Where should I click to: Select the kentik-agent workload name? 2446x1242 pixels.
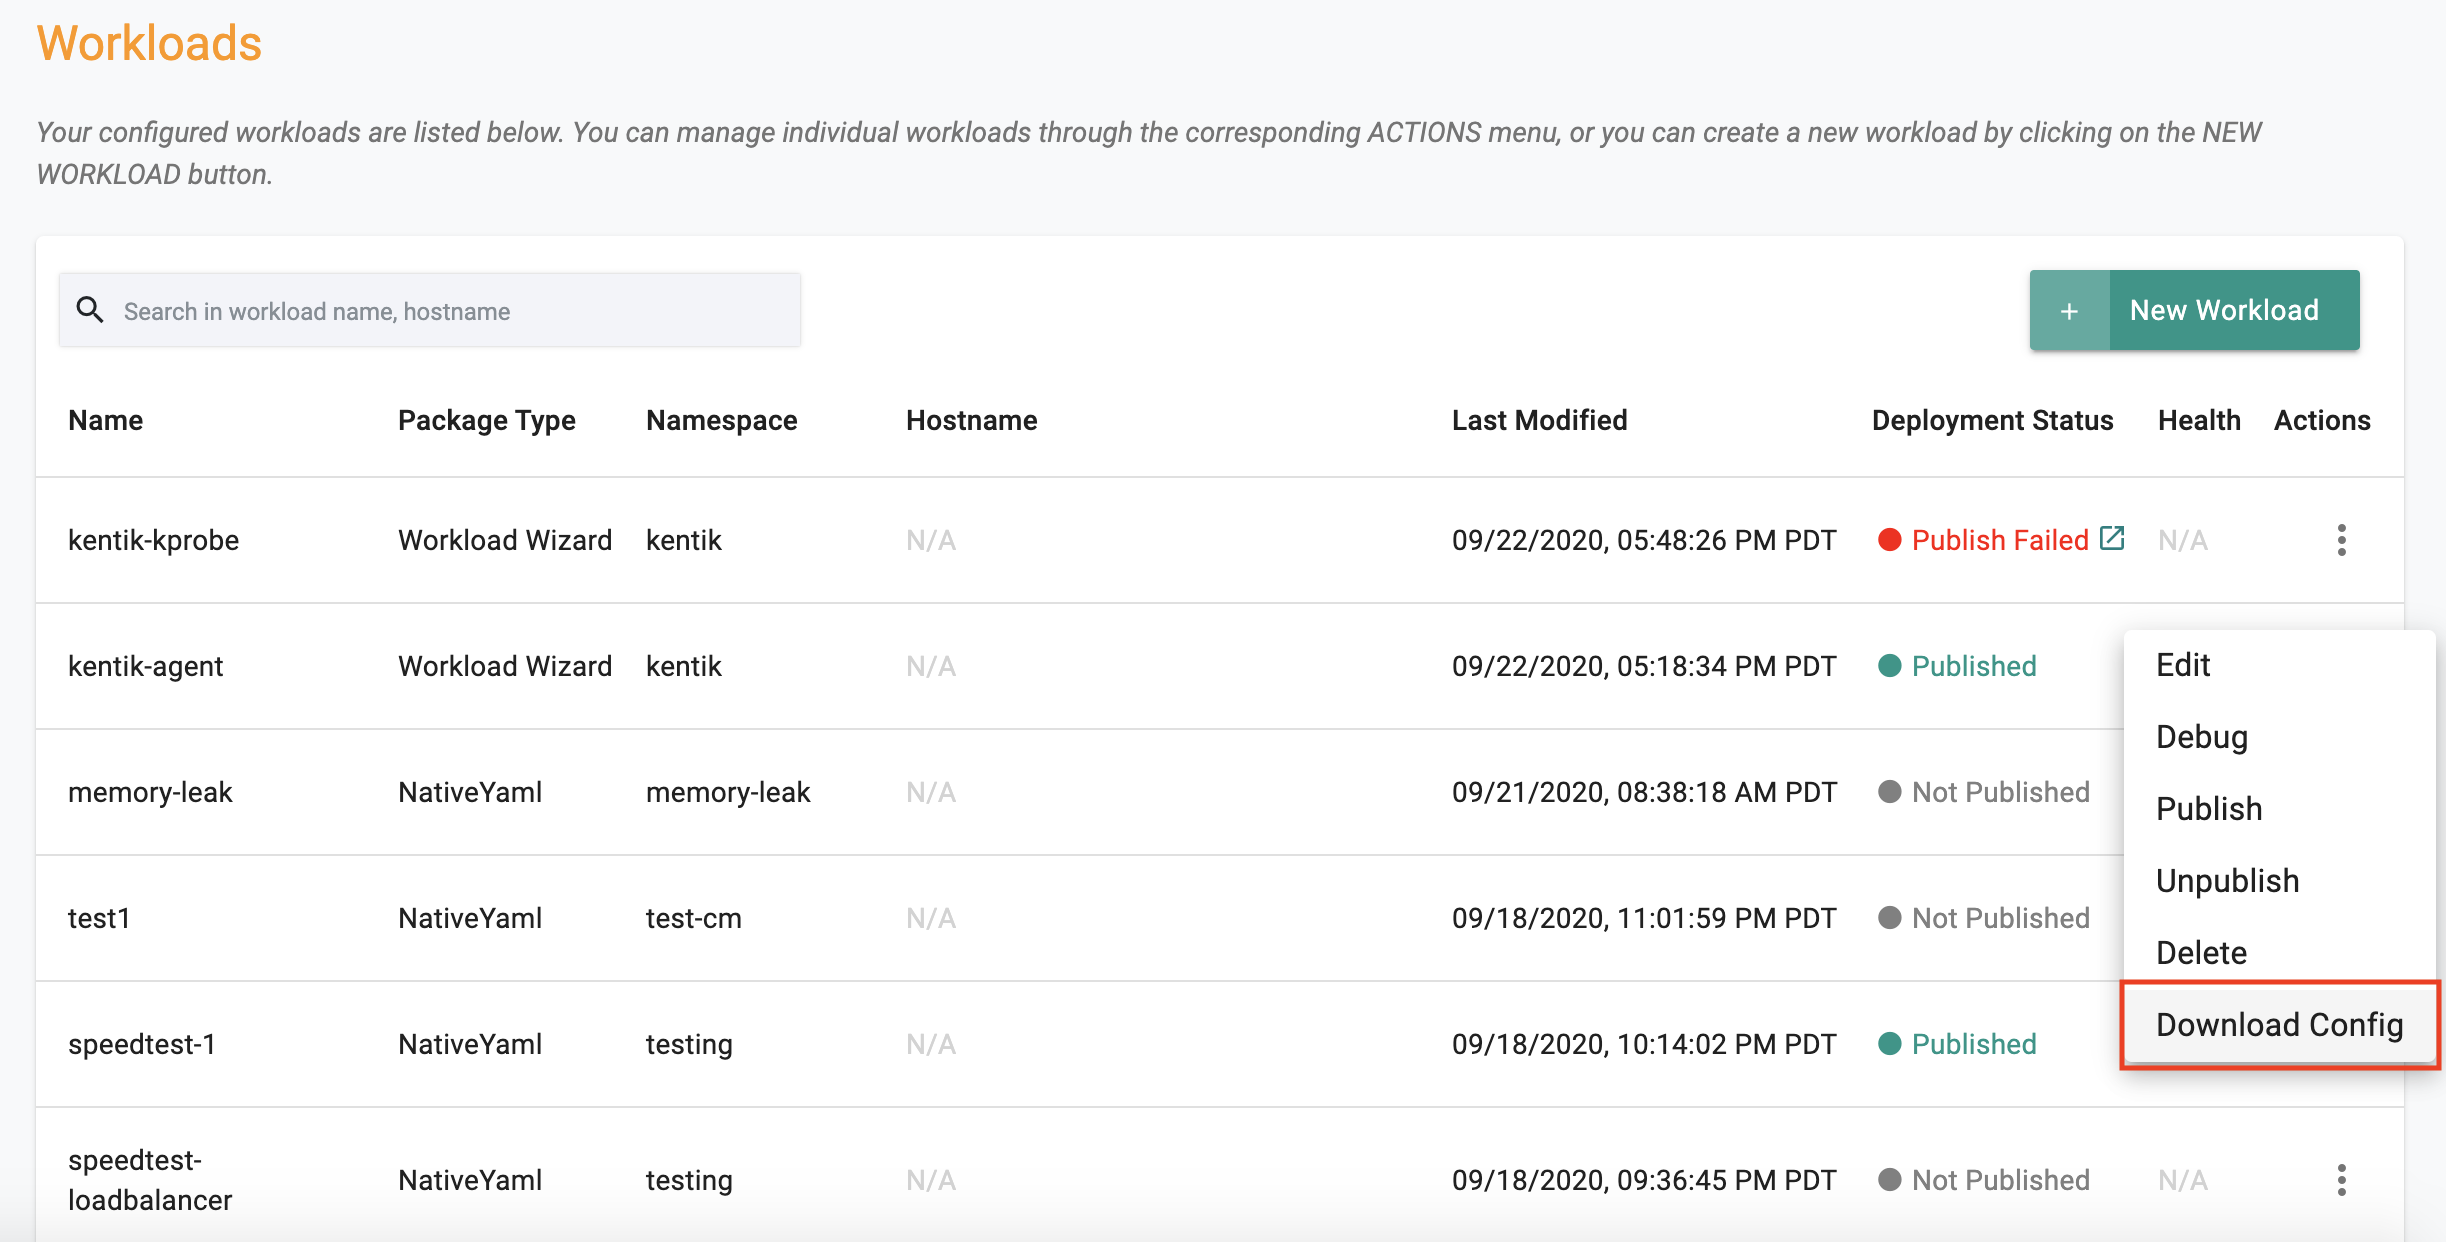146,666
